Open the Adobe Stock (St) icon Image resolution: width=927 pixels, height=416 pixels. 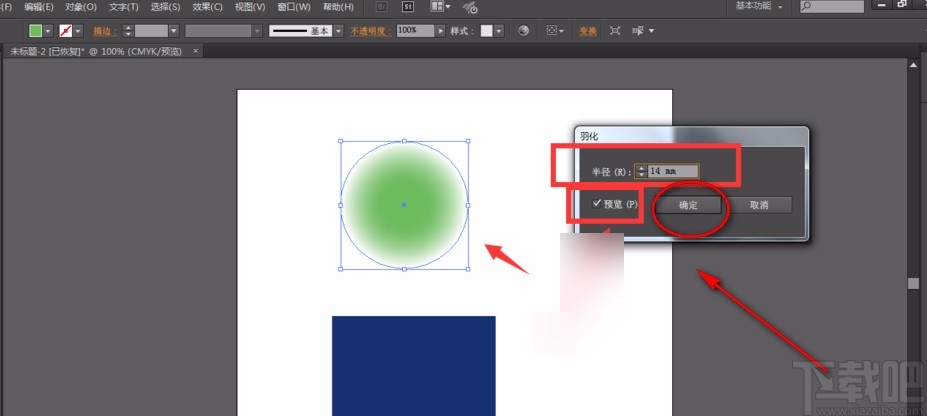click(408, 7)
